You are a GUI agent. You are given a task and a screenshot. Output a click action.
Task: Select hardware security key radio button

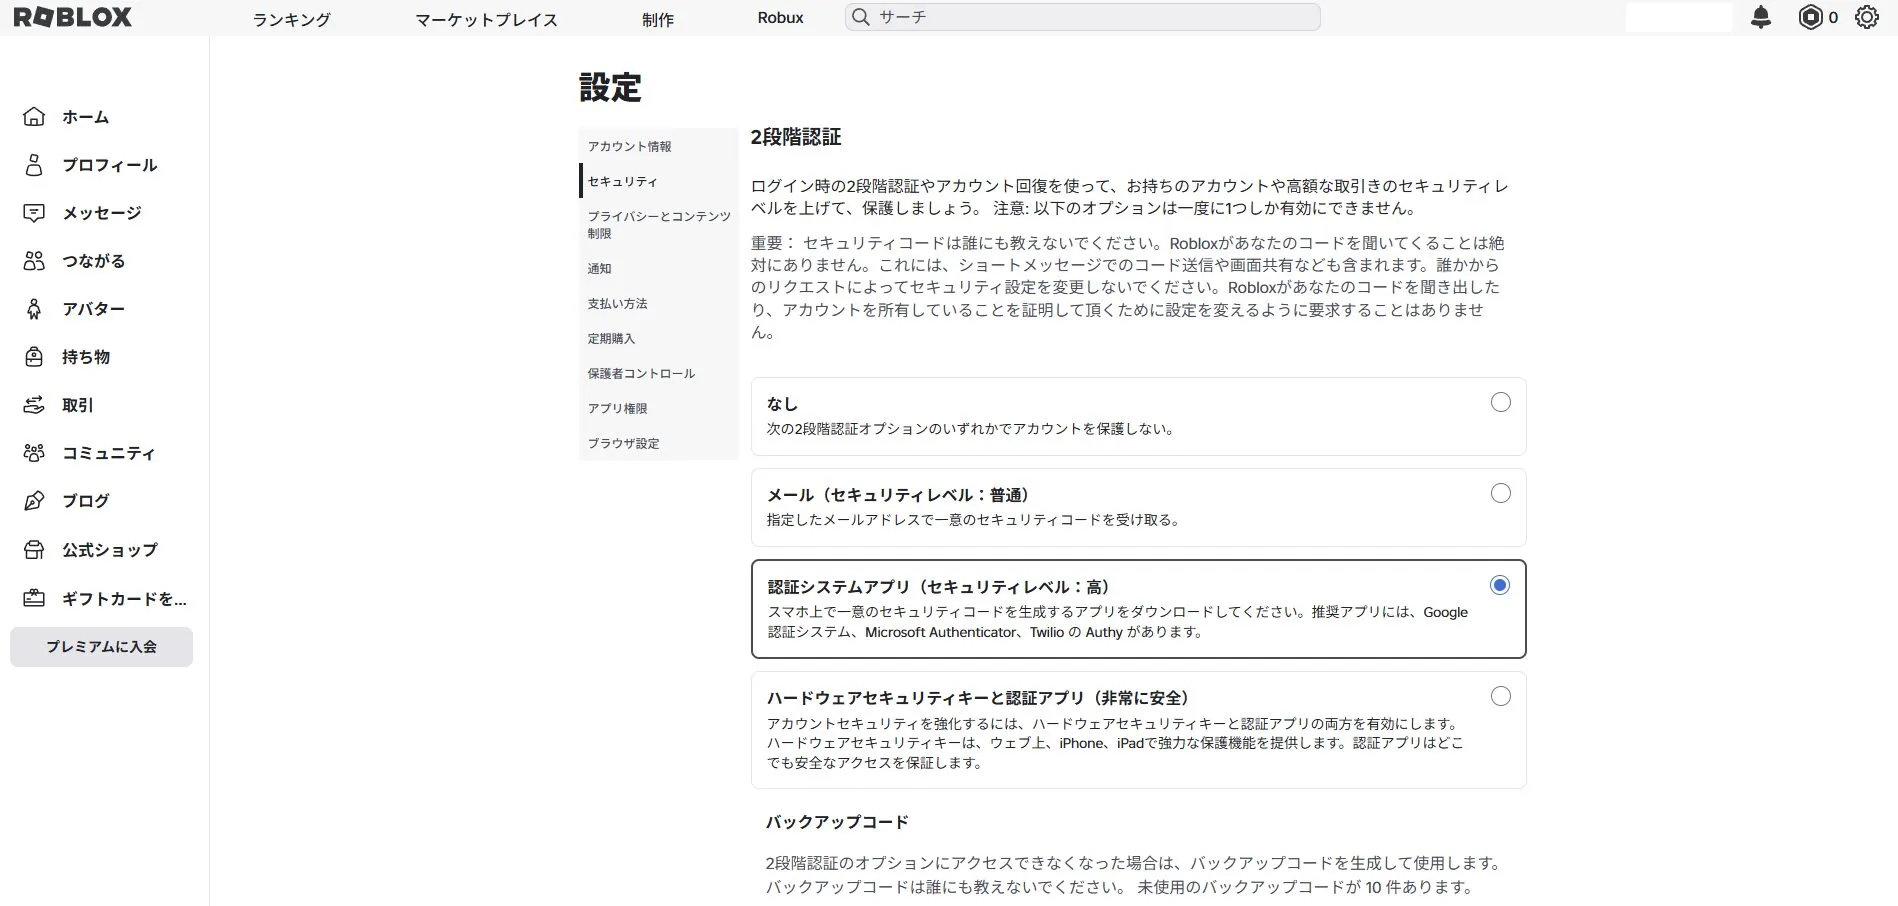(1500, 696)
